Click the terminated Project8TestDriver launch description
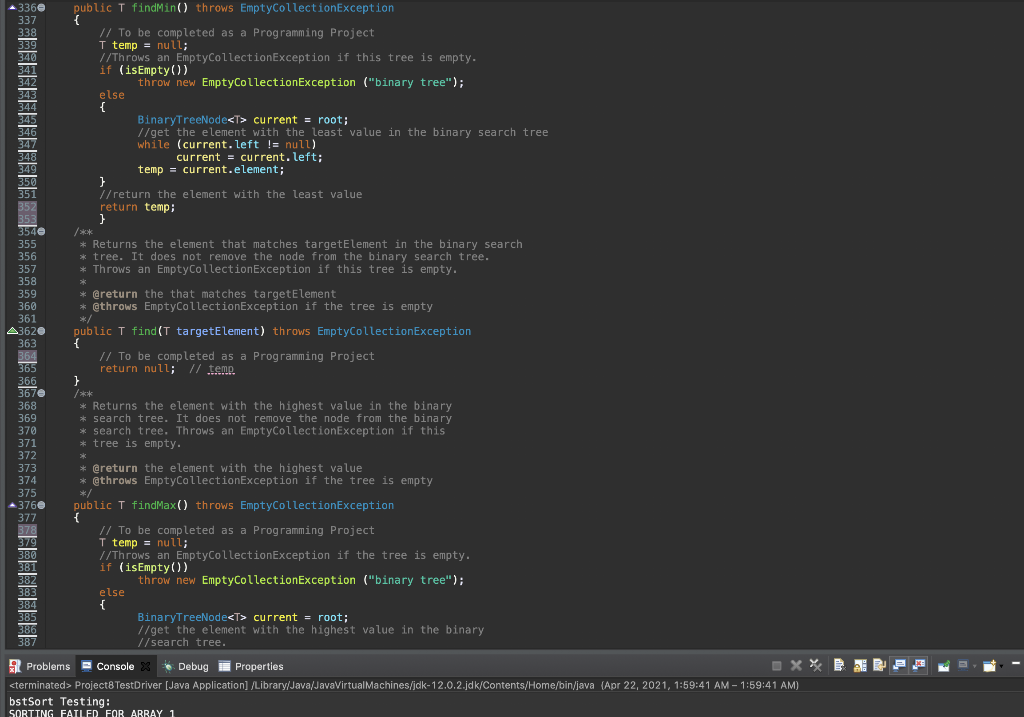The image size is (1024, 717). pyautogui.click(x=404, y=685)
